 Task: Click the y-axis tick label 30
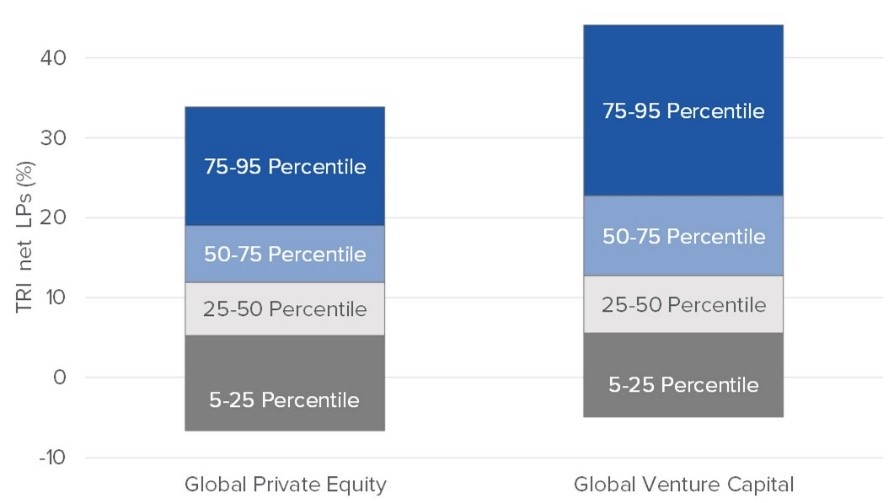[54, 138]
